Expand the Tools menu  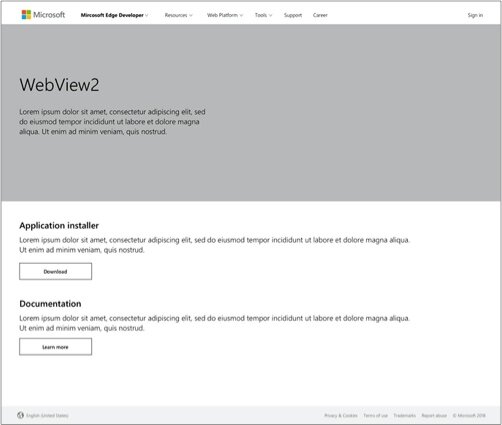[263, 15]
